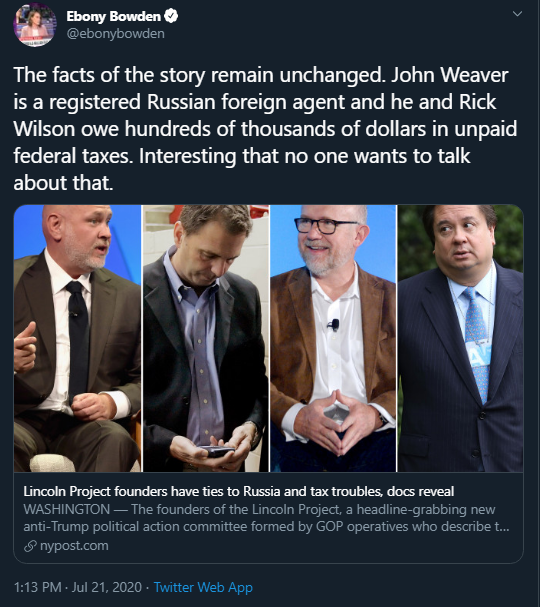Open the Lincoln Project founders article headline
This screenshot has height=607, width=540.
coord(238,491)
